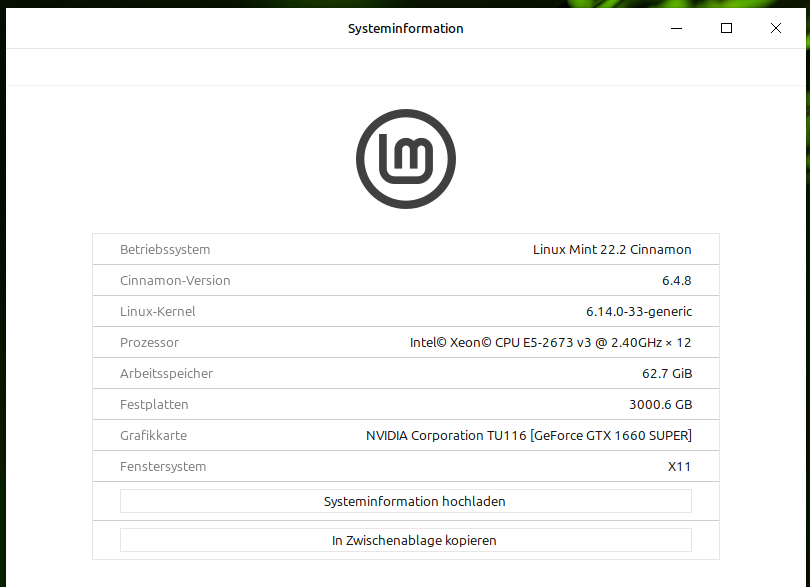This screenshot has width=810, height=587.
Task: Click the 62.7 GiB memory value
Action: click(x=668, y=373)
